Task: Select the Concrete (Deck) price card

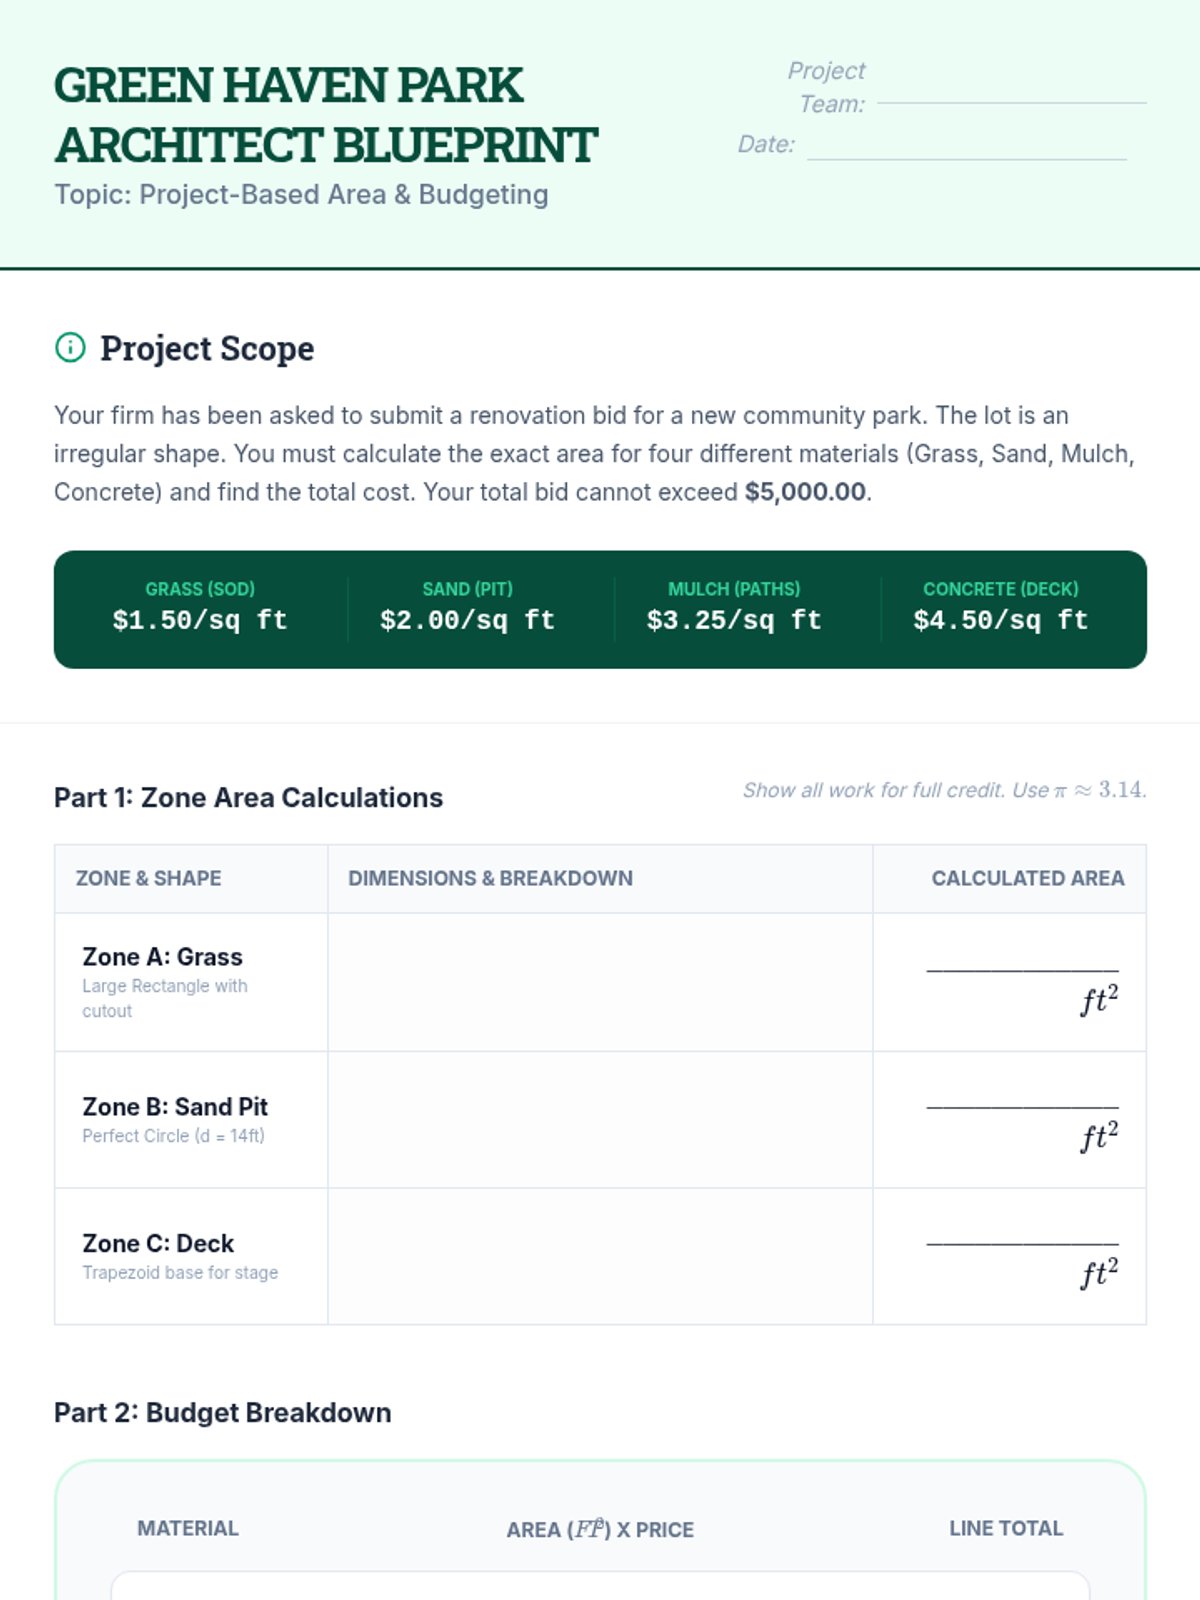Action: coord(1001,608)
